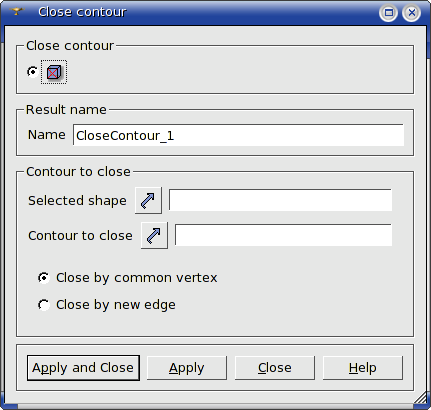Open Help for this dialog
This screenshot has height=410, width=431.
363,368
